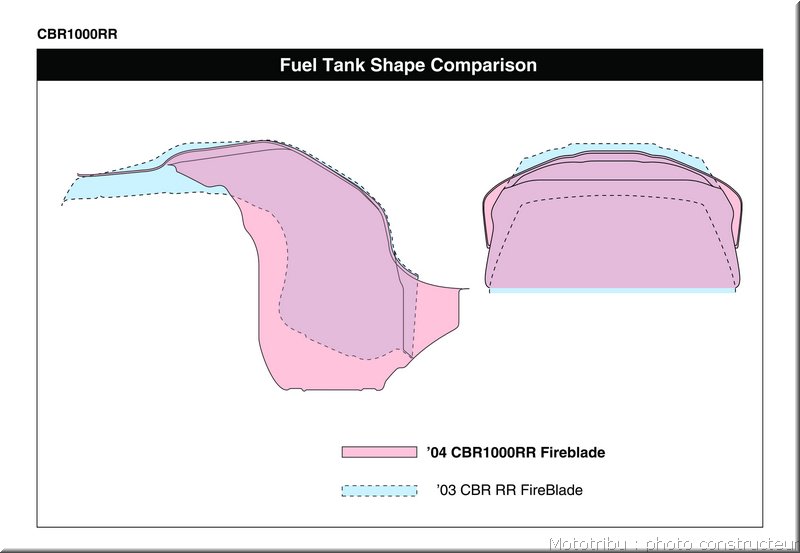Click the rear-view fuel tank cross-section diagram

click(612, 218)
